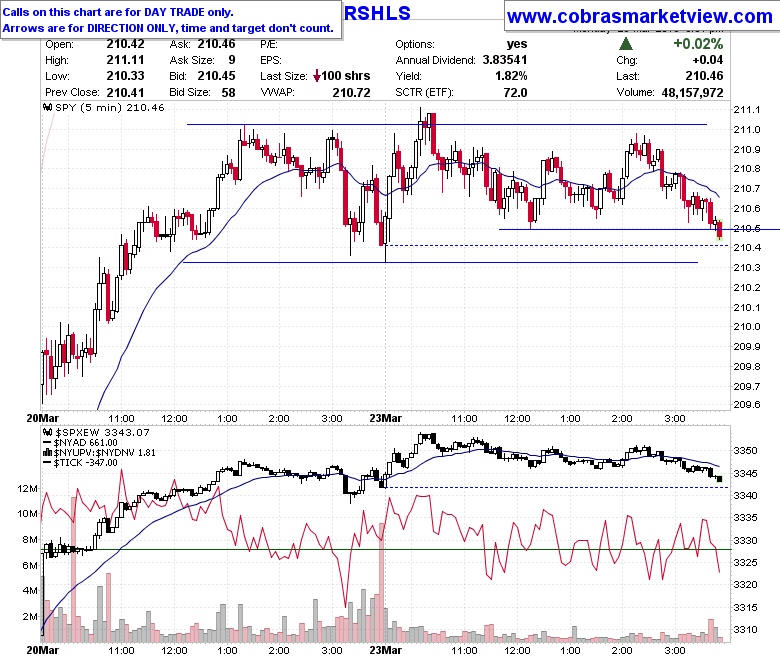
Task: Click the SCTR (ETF) value 72.0
Action: (x=515, y=93)
